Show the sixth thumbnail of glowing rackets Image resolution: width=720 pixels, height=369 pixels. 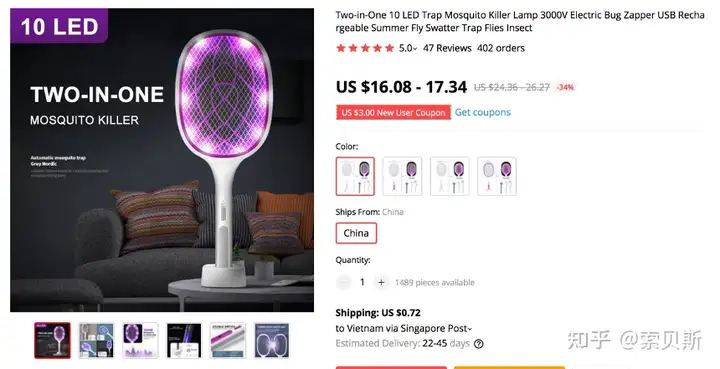tap(272, 340)
